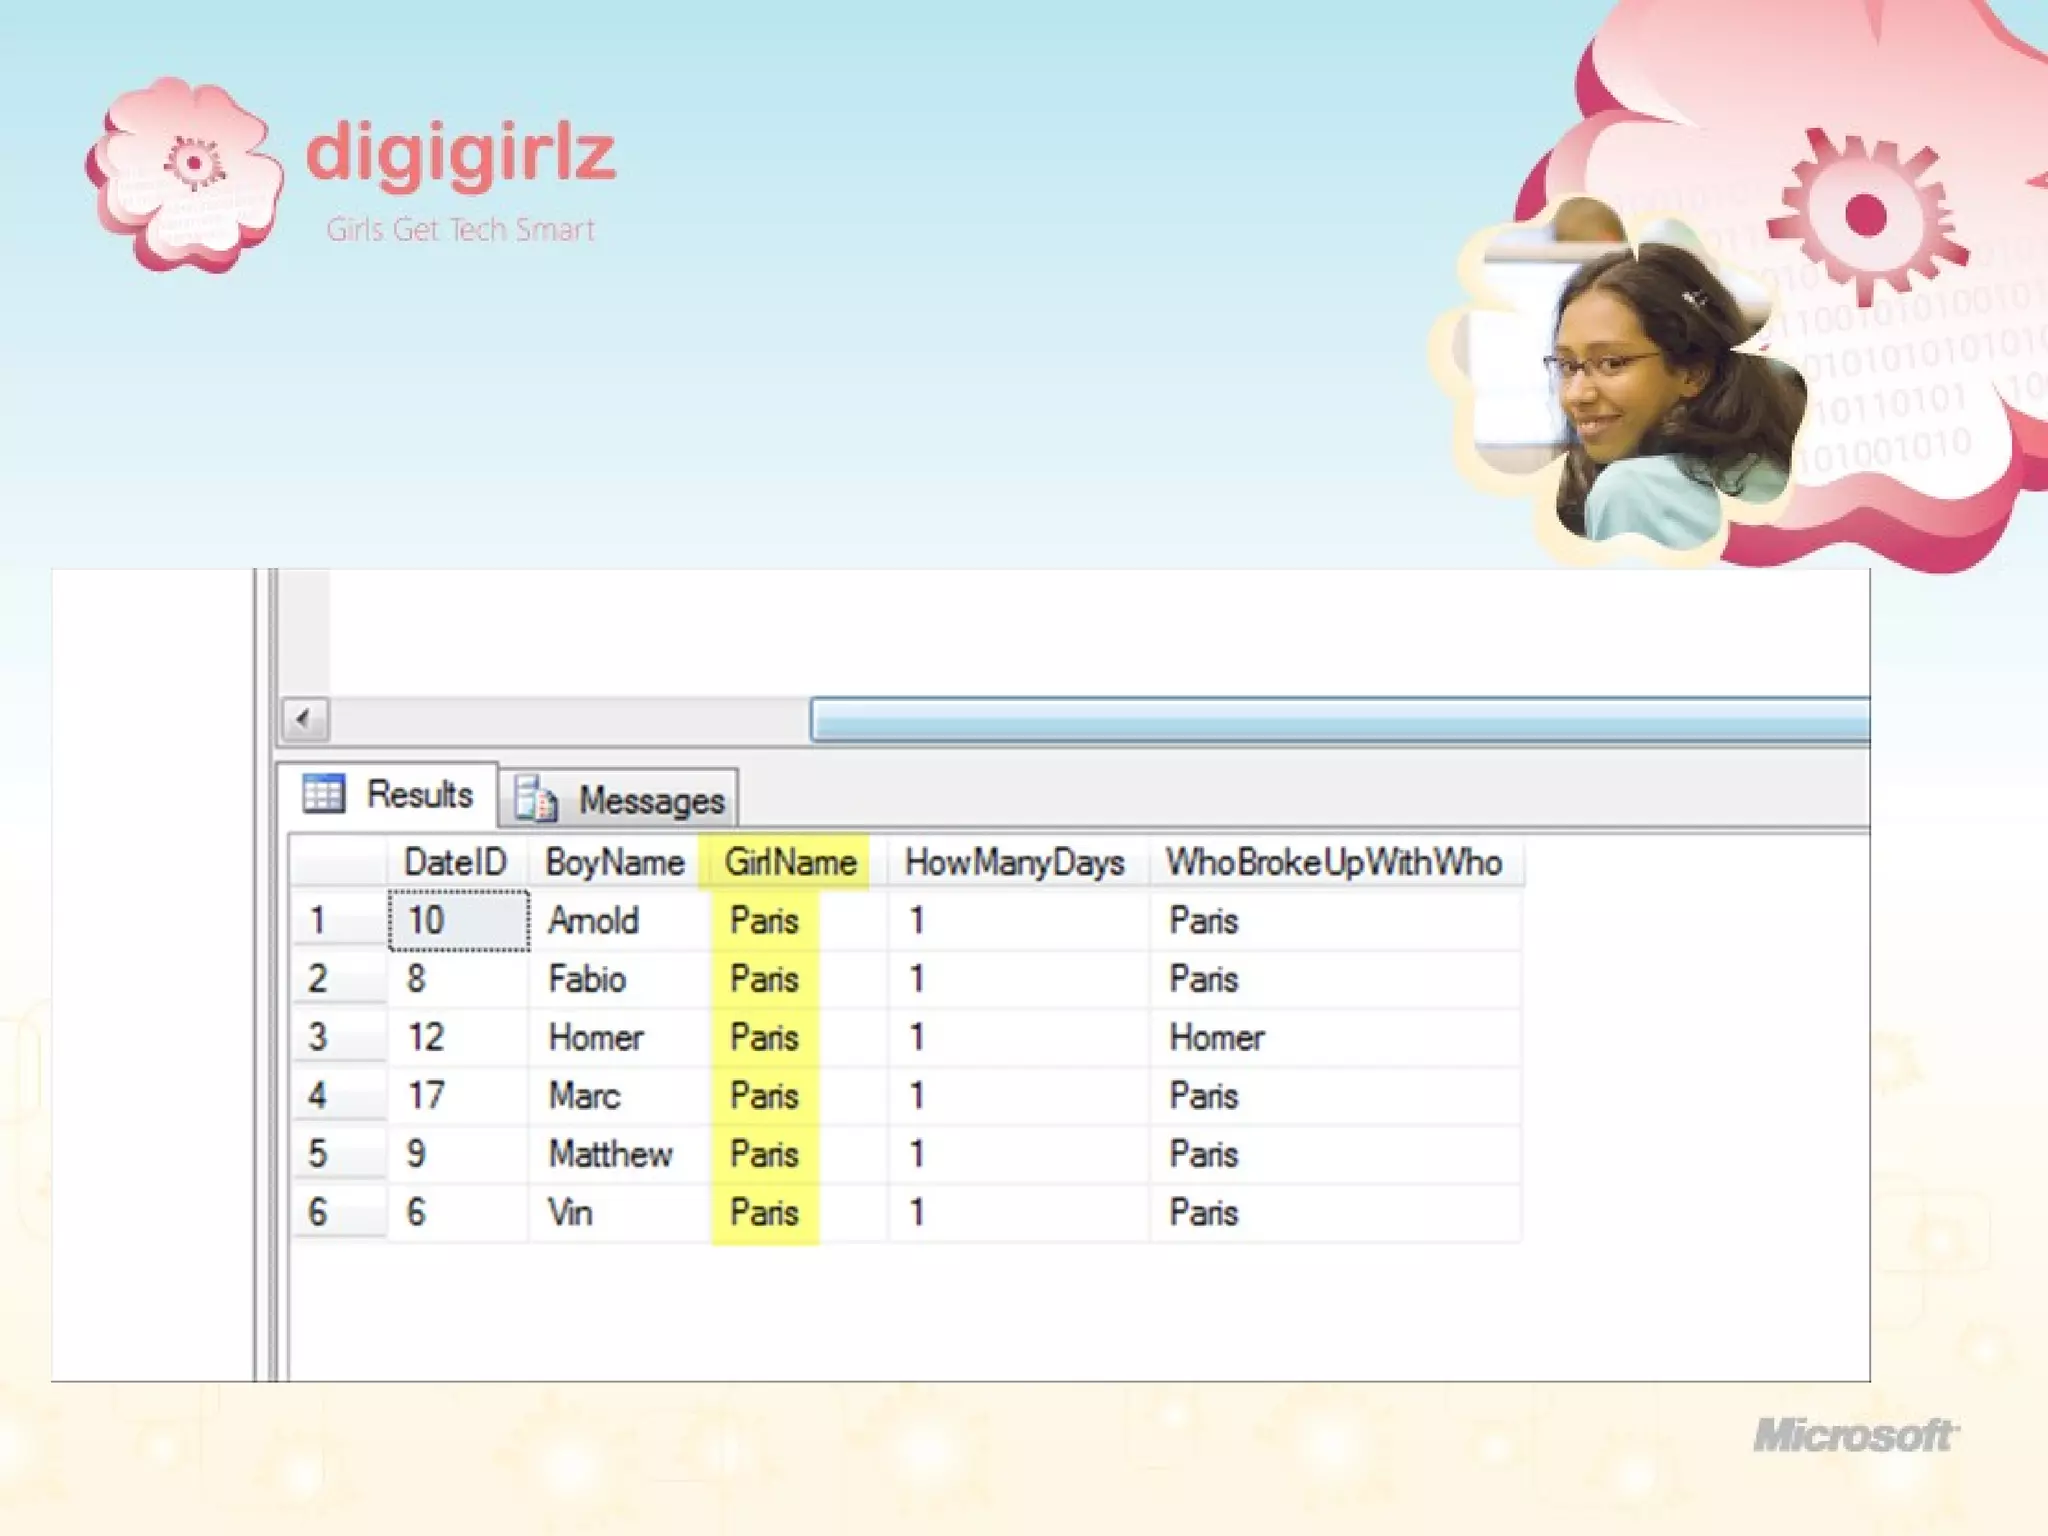Click the BoyName cell Matthew
Screen dimensions: 2048x1536
(x=610, y=1154)
